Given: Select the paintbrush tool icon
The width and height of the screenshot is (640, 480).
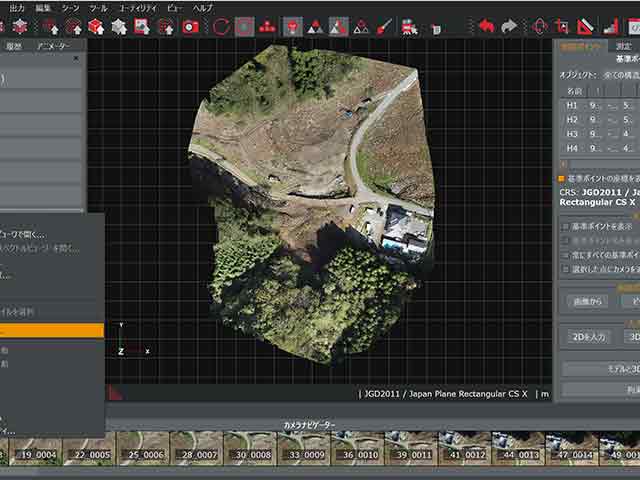Looking at the screenshot, I should (384, 27).
